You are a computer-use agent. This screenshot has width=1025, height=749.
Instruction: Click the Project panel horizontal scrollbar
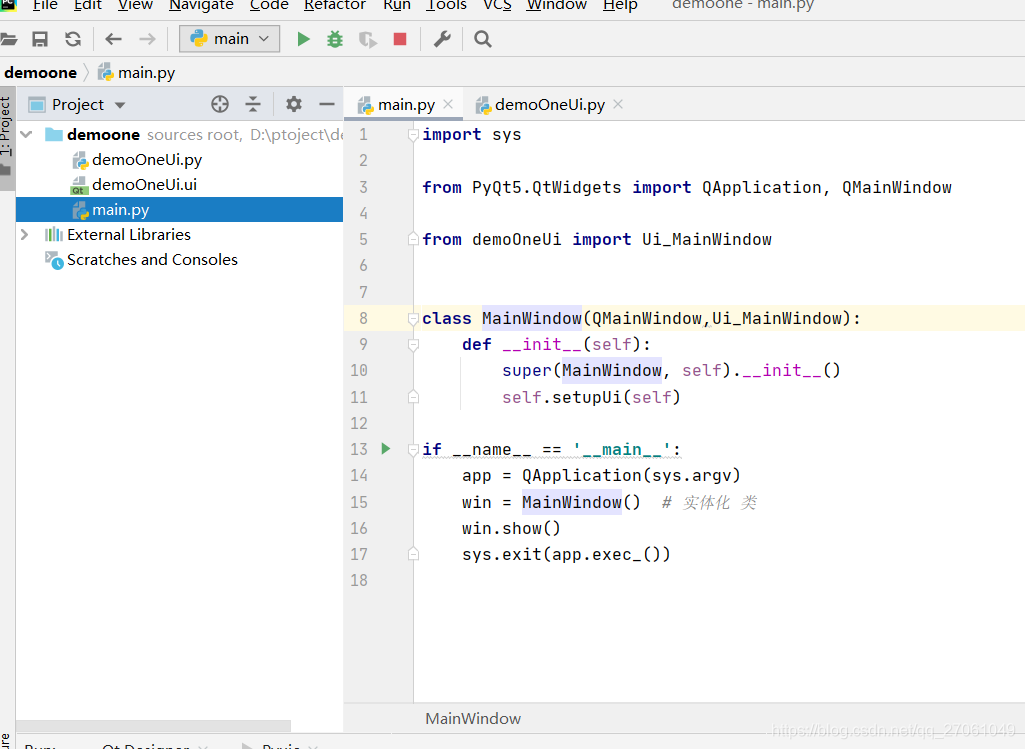[x=153, y=726]
